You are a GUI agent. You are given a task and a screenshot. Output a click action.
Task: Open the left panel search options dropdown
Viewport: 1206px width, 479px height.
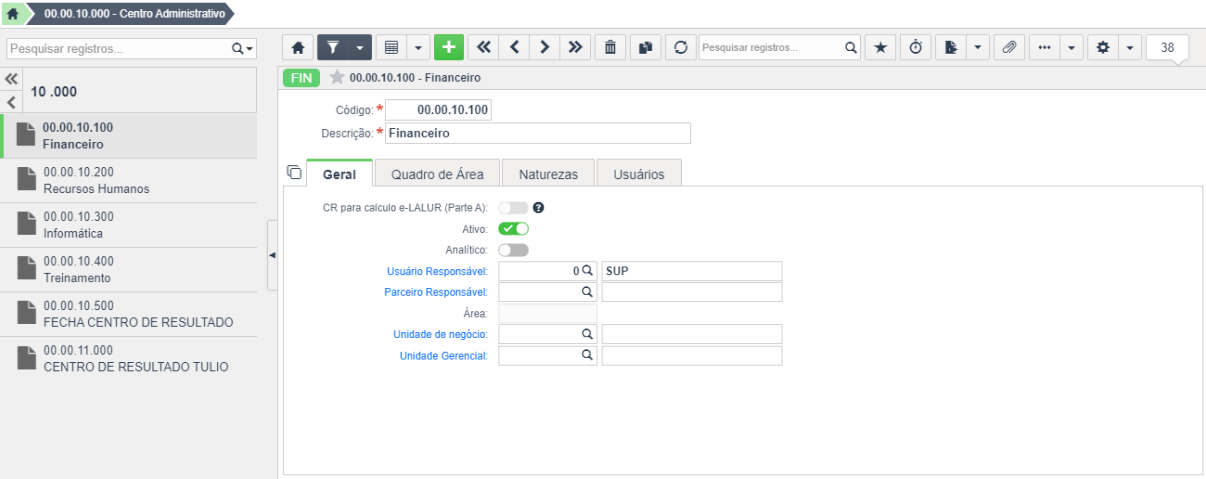coord(243,47)
